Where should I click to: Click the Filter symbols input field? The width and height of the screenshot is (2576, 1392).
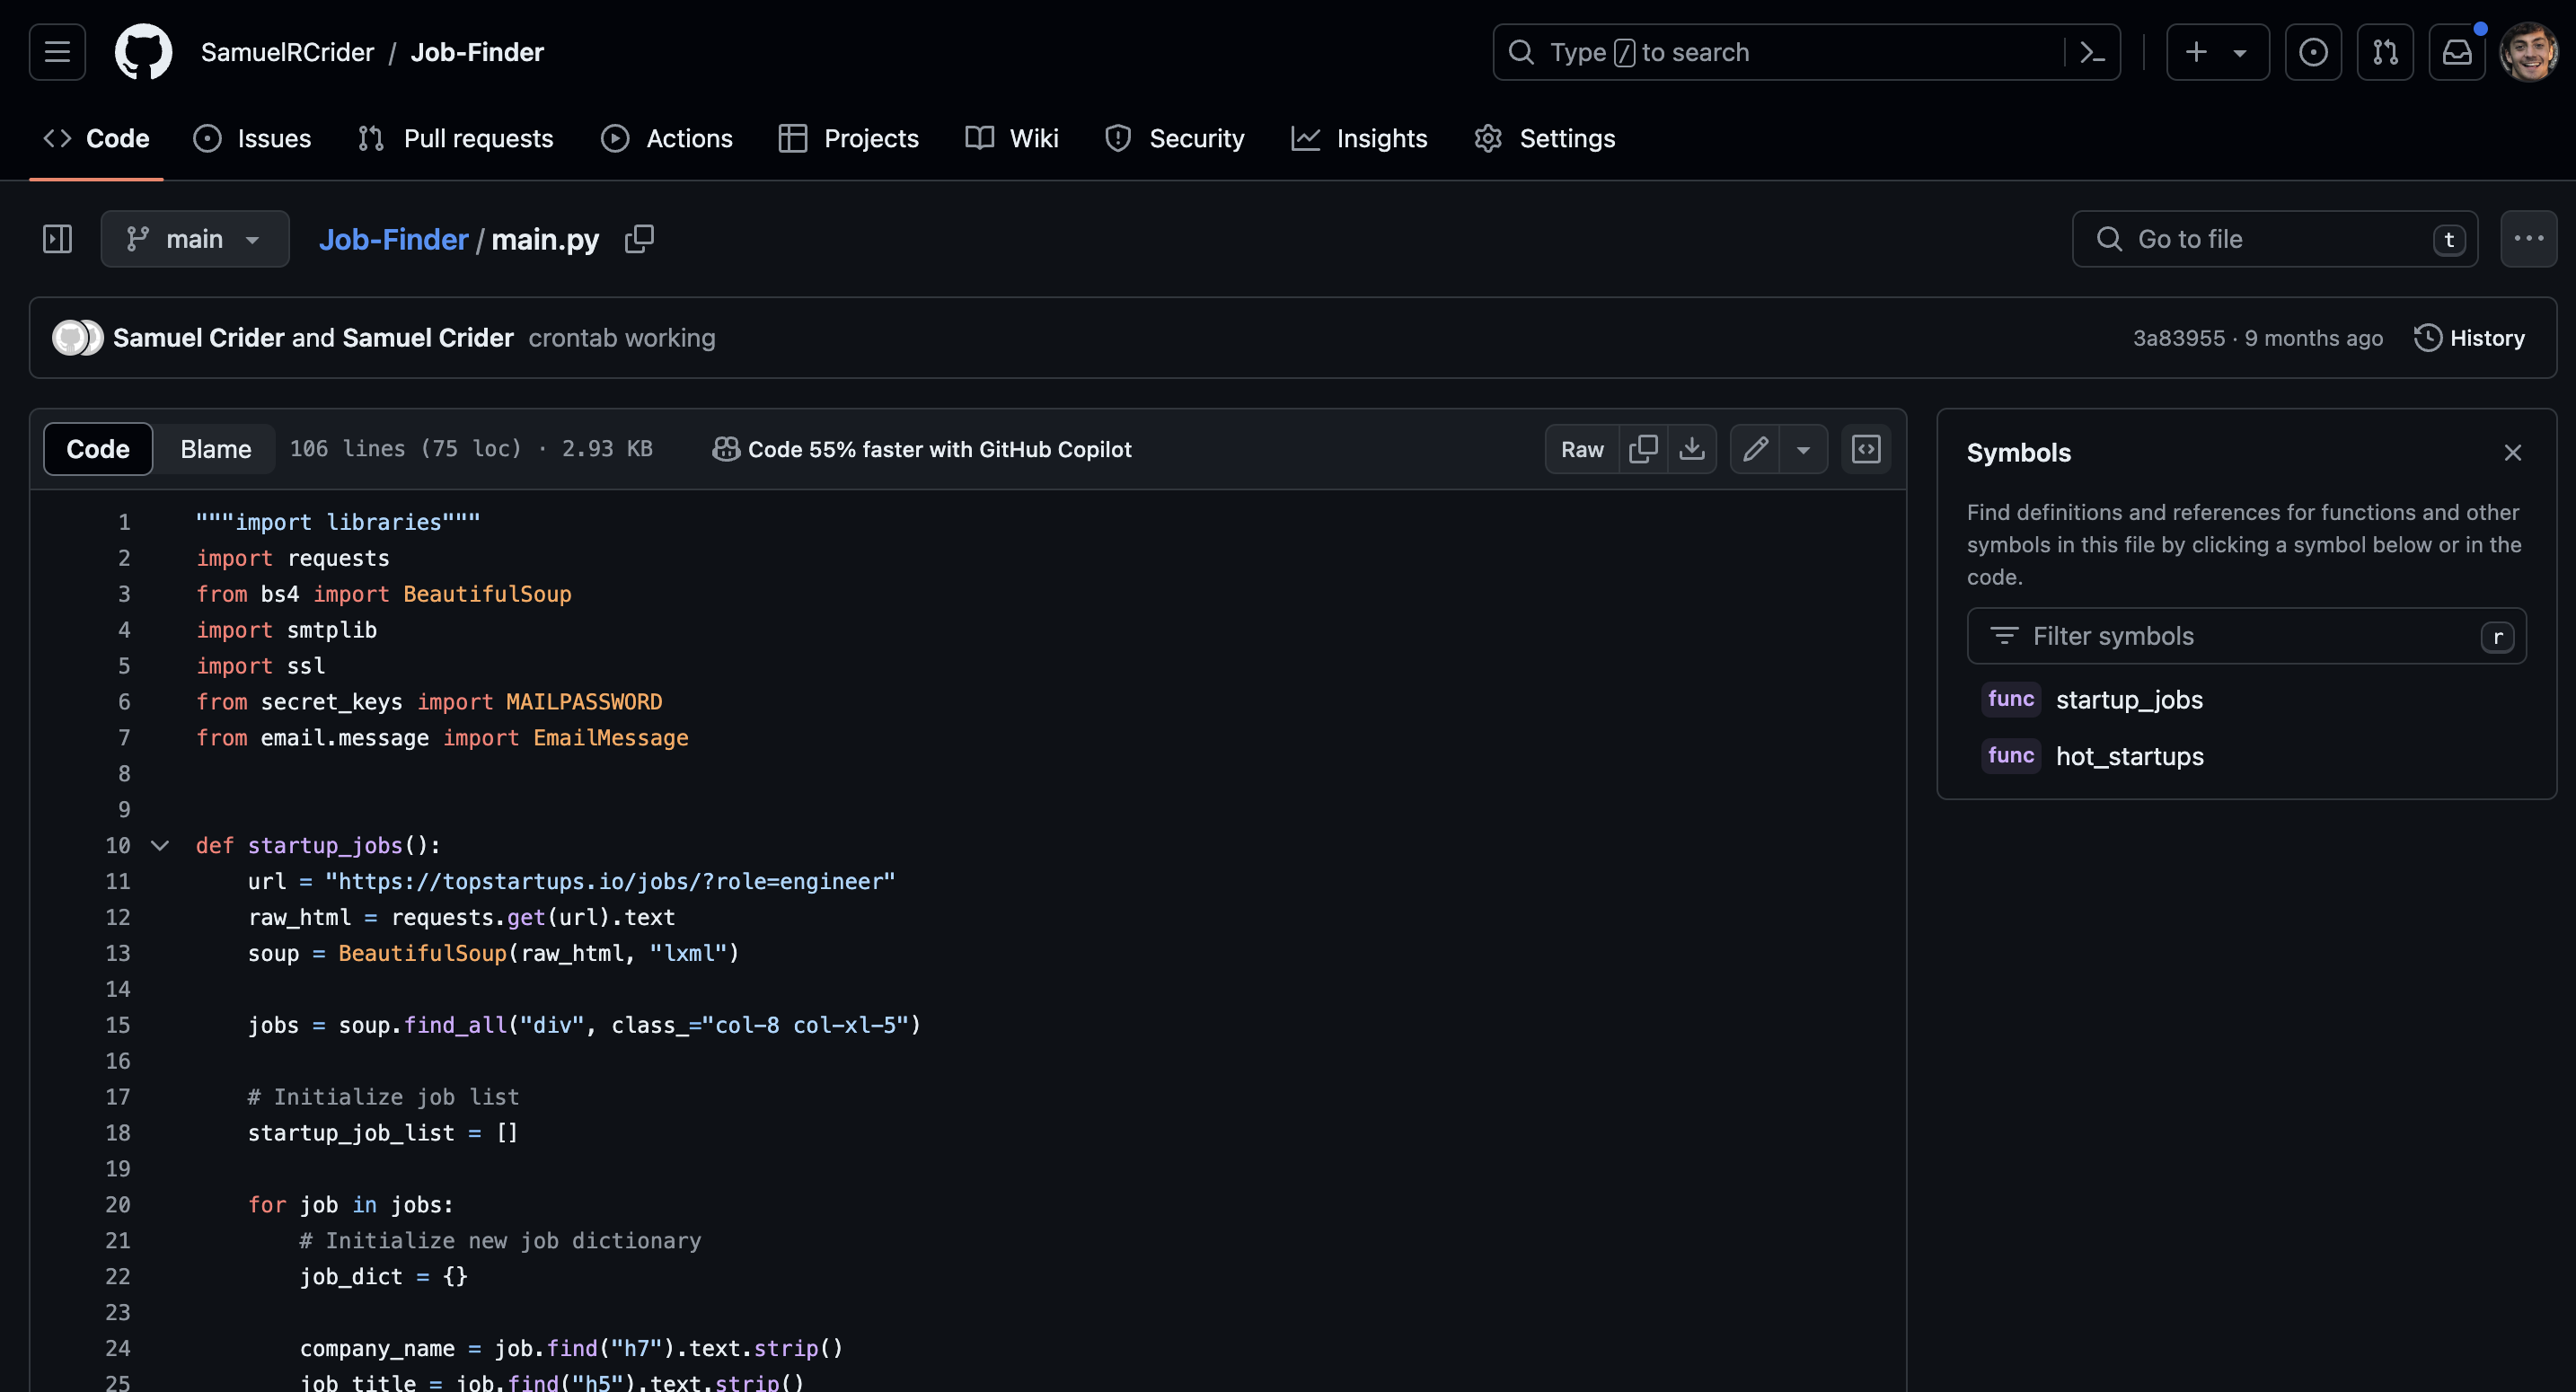pyautogui.click(x=2246, y=636)
